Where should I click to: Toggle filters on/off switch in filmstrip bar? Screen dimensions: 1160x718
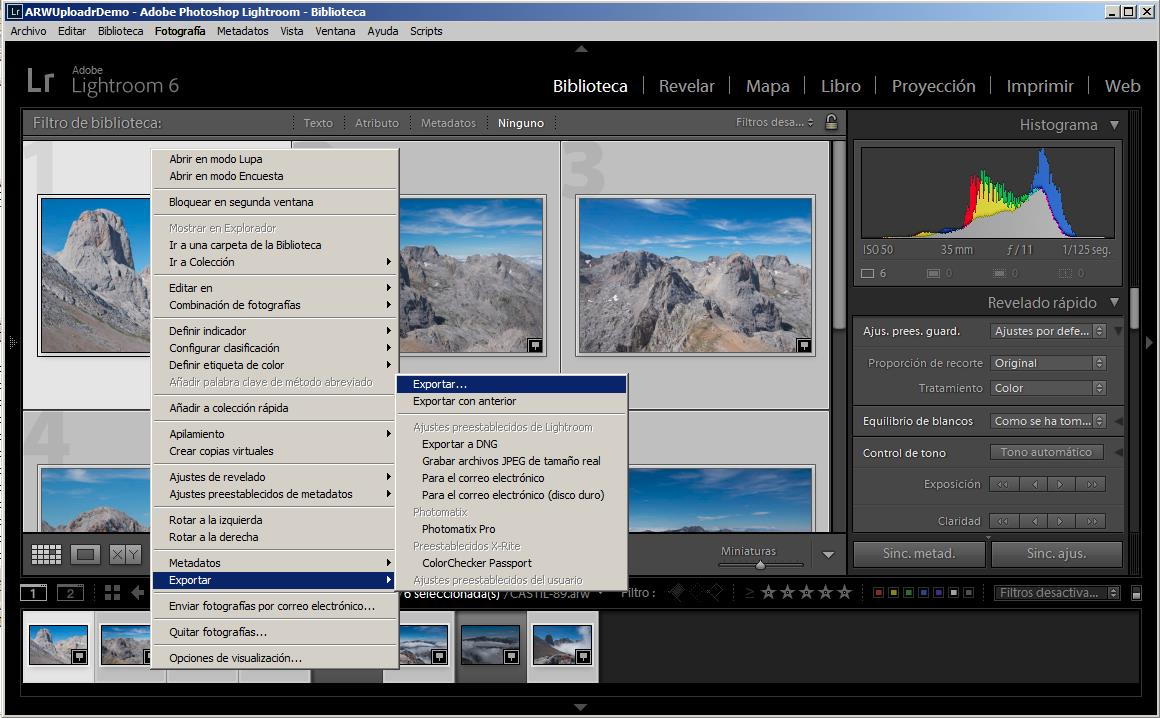1136,593
